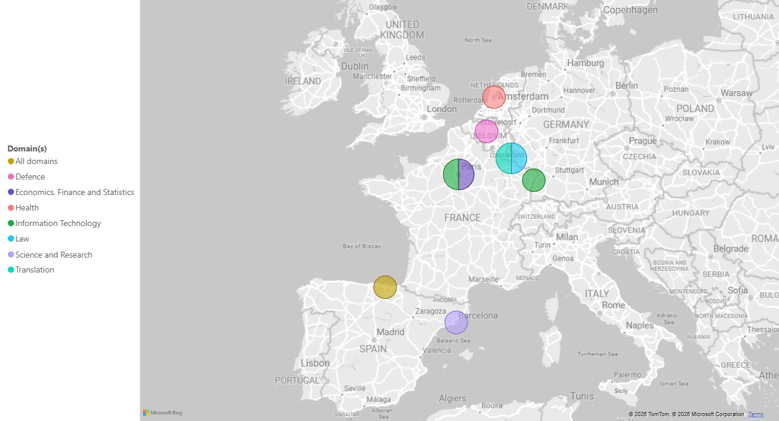Select the purple half of the Paris bubble
The height and width of the screenshot is (421, 779).
467,174
